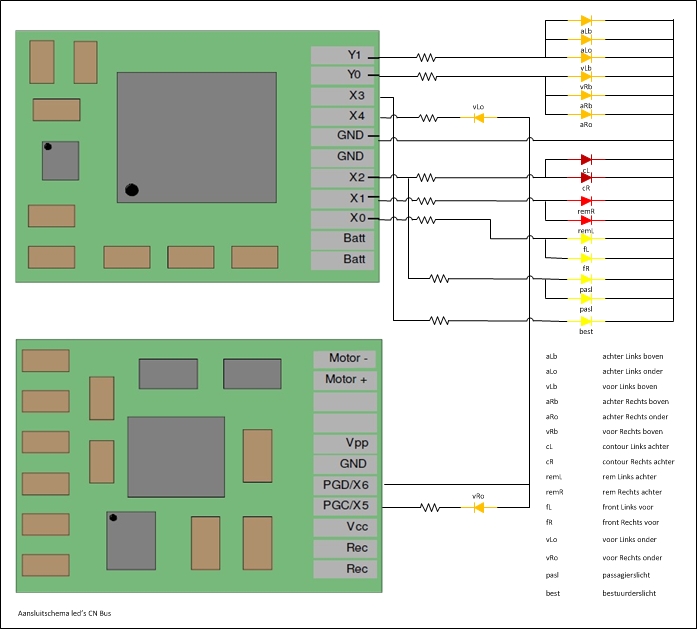Click the yellow fL LED symbol
This screenshot has width=697, height=629.
point(586,239)
